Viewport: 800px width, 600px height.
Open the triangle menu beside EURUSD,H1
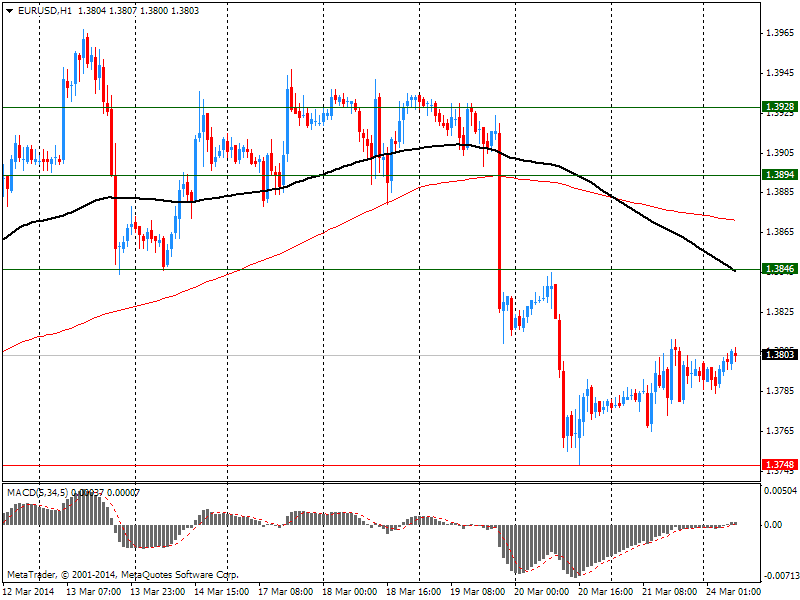[x=10, y=11]
